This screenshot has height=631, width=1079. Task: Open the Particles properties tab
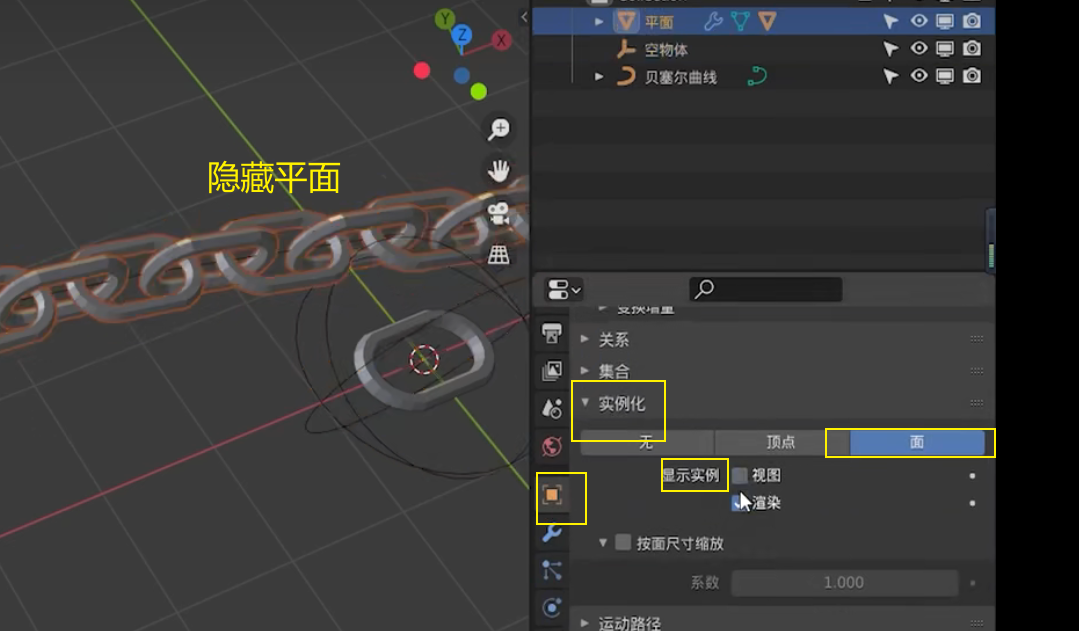552,570
